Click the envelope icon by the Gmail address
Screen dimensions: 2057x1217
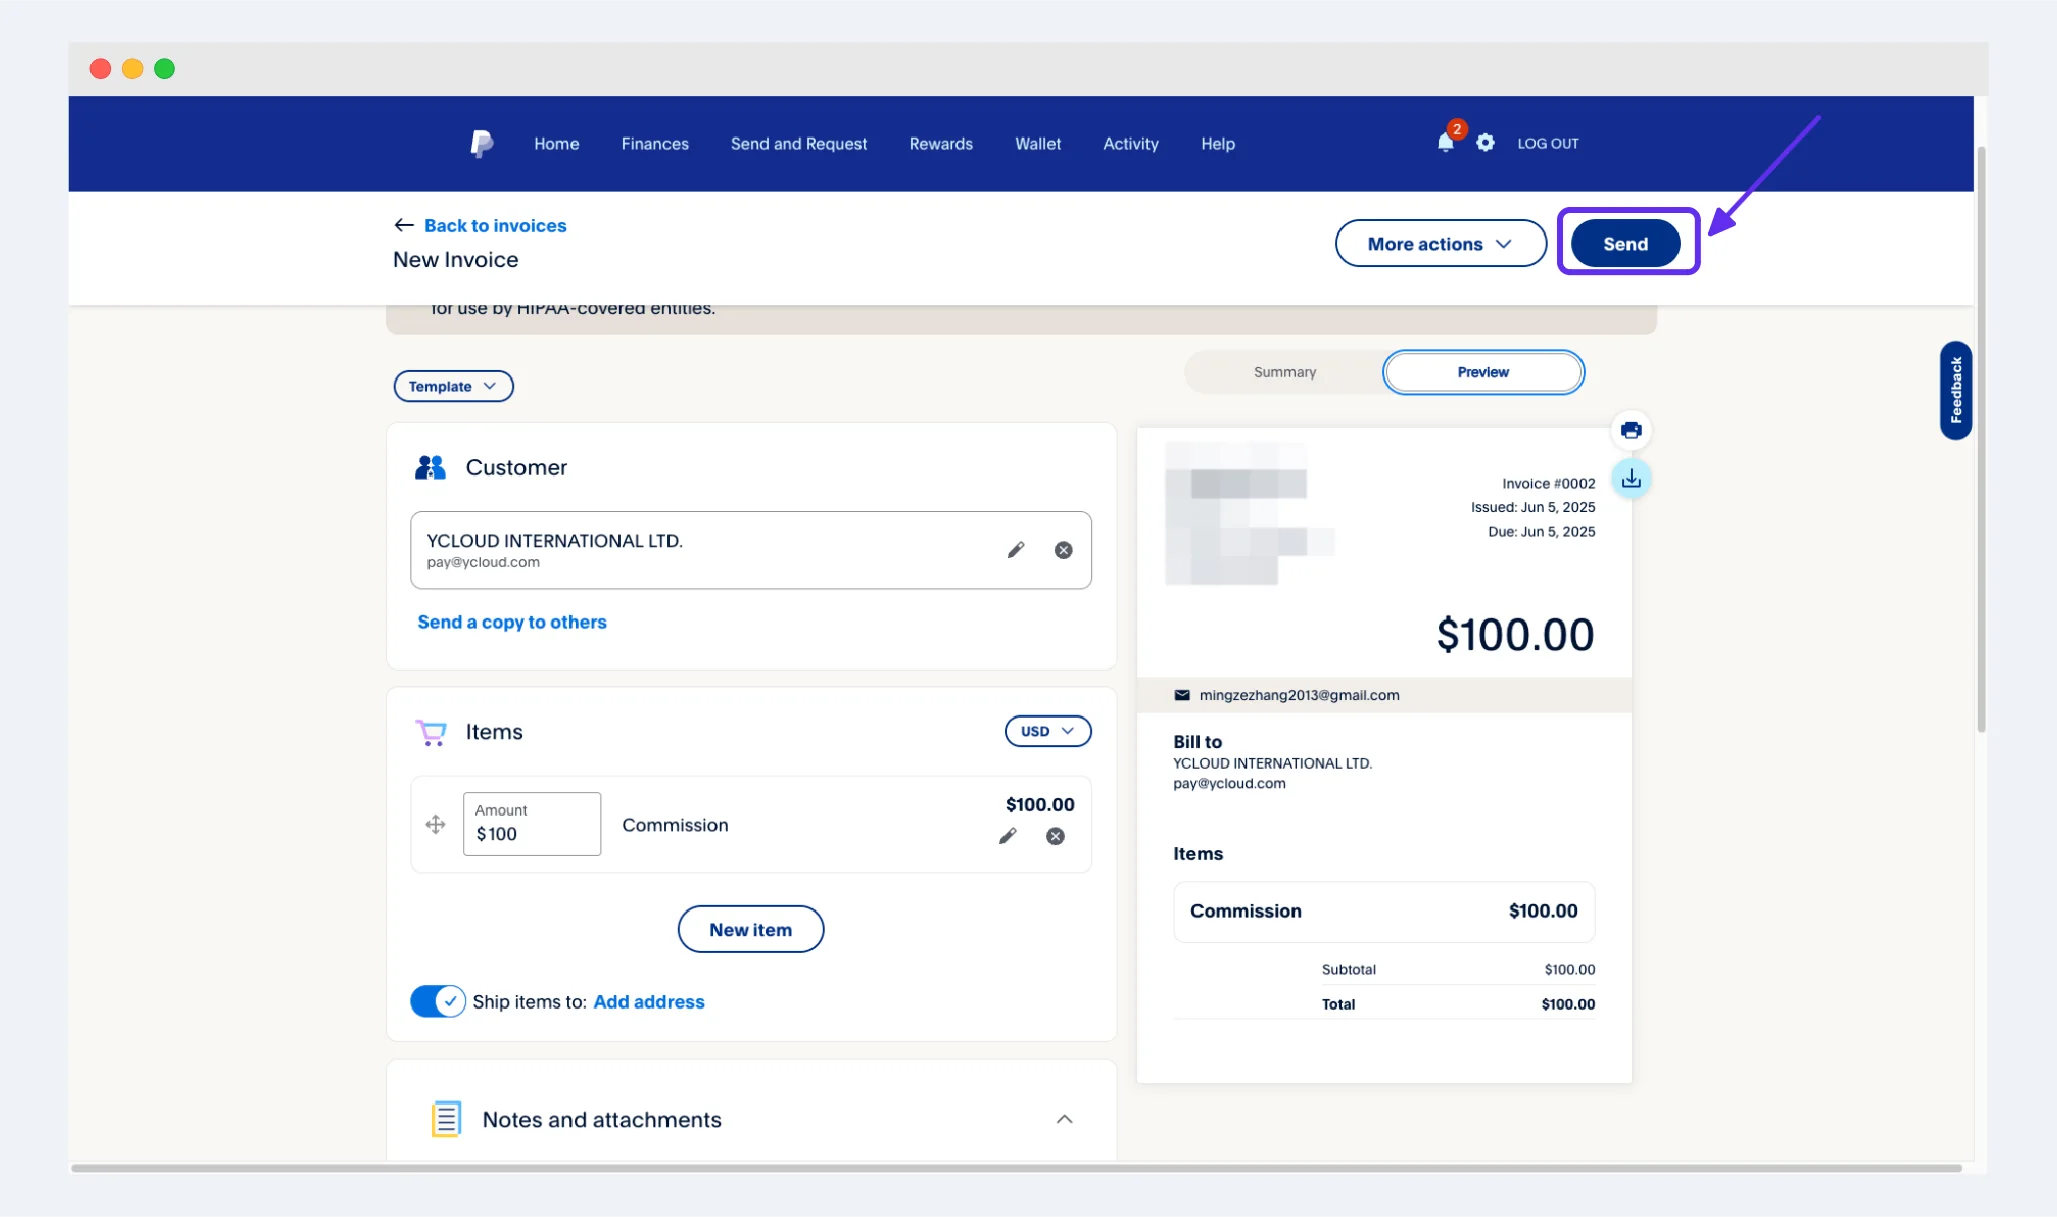point(1182,695)
